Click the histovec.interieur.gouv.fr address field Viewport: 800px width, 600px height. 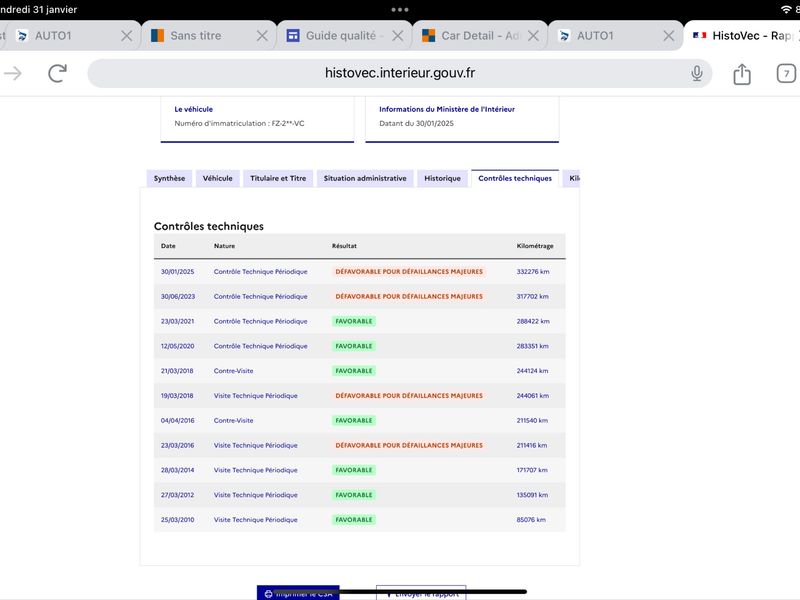[399, 73]
